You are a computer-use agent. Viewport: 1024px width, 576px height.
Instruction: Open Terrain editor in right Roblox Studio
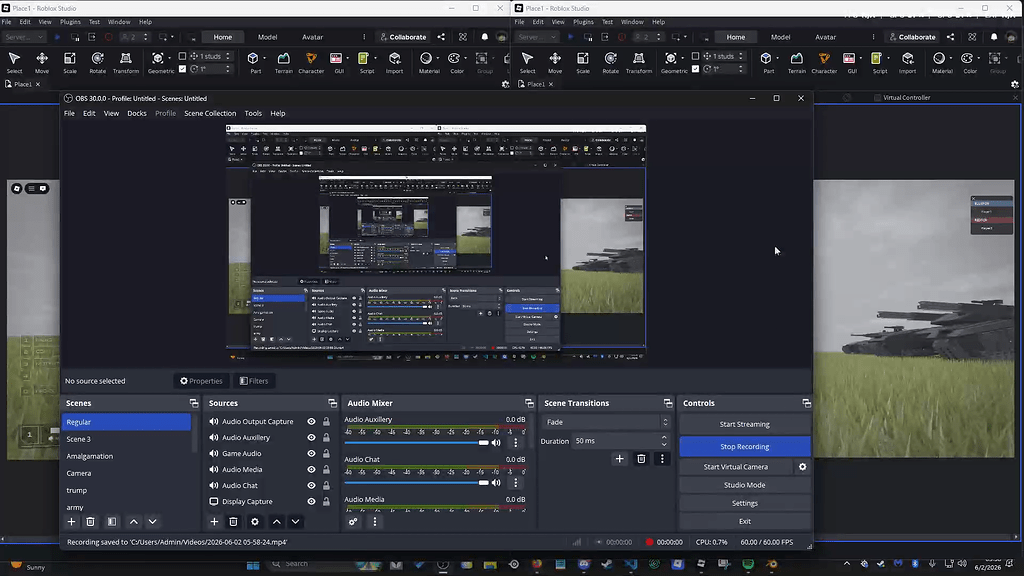click(x=796, y=63)
